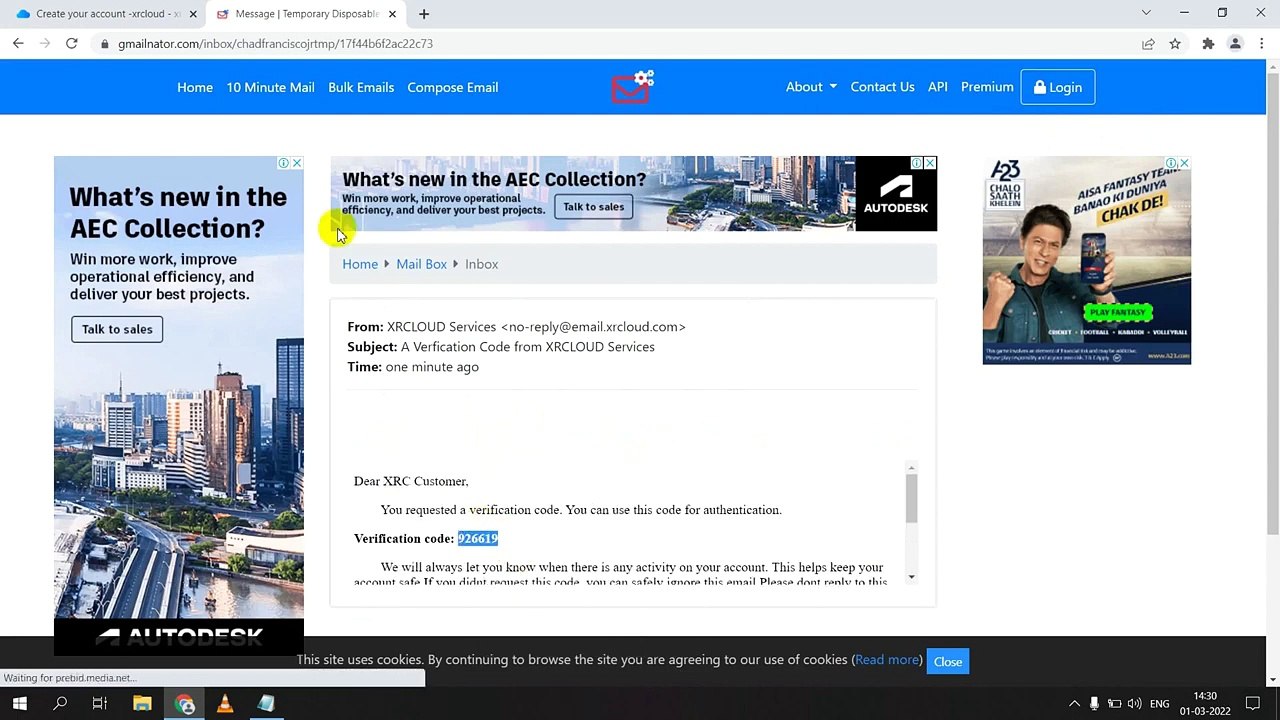Image resolution: width=1280 pixels, height=720 pixels.
Task: Expand the About dropdown menu
Action: point(811,87)
